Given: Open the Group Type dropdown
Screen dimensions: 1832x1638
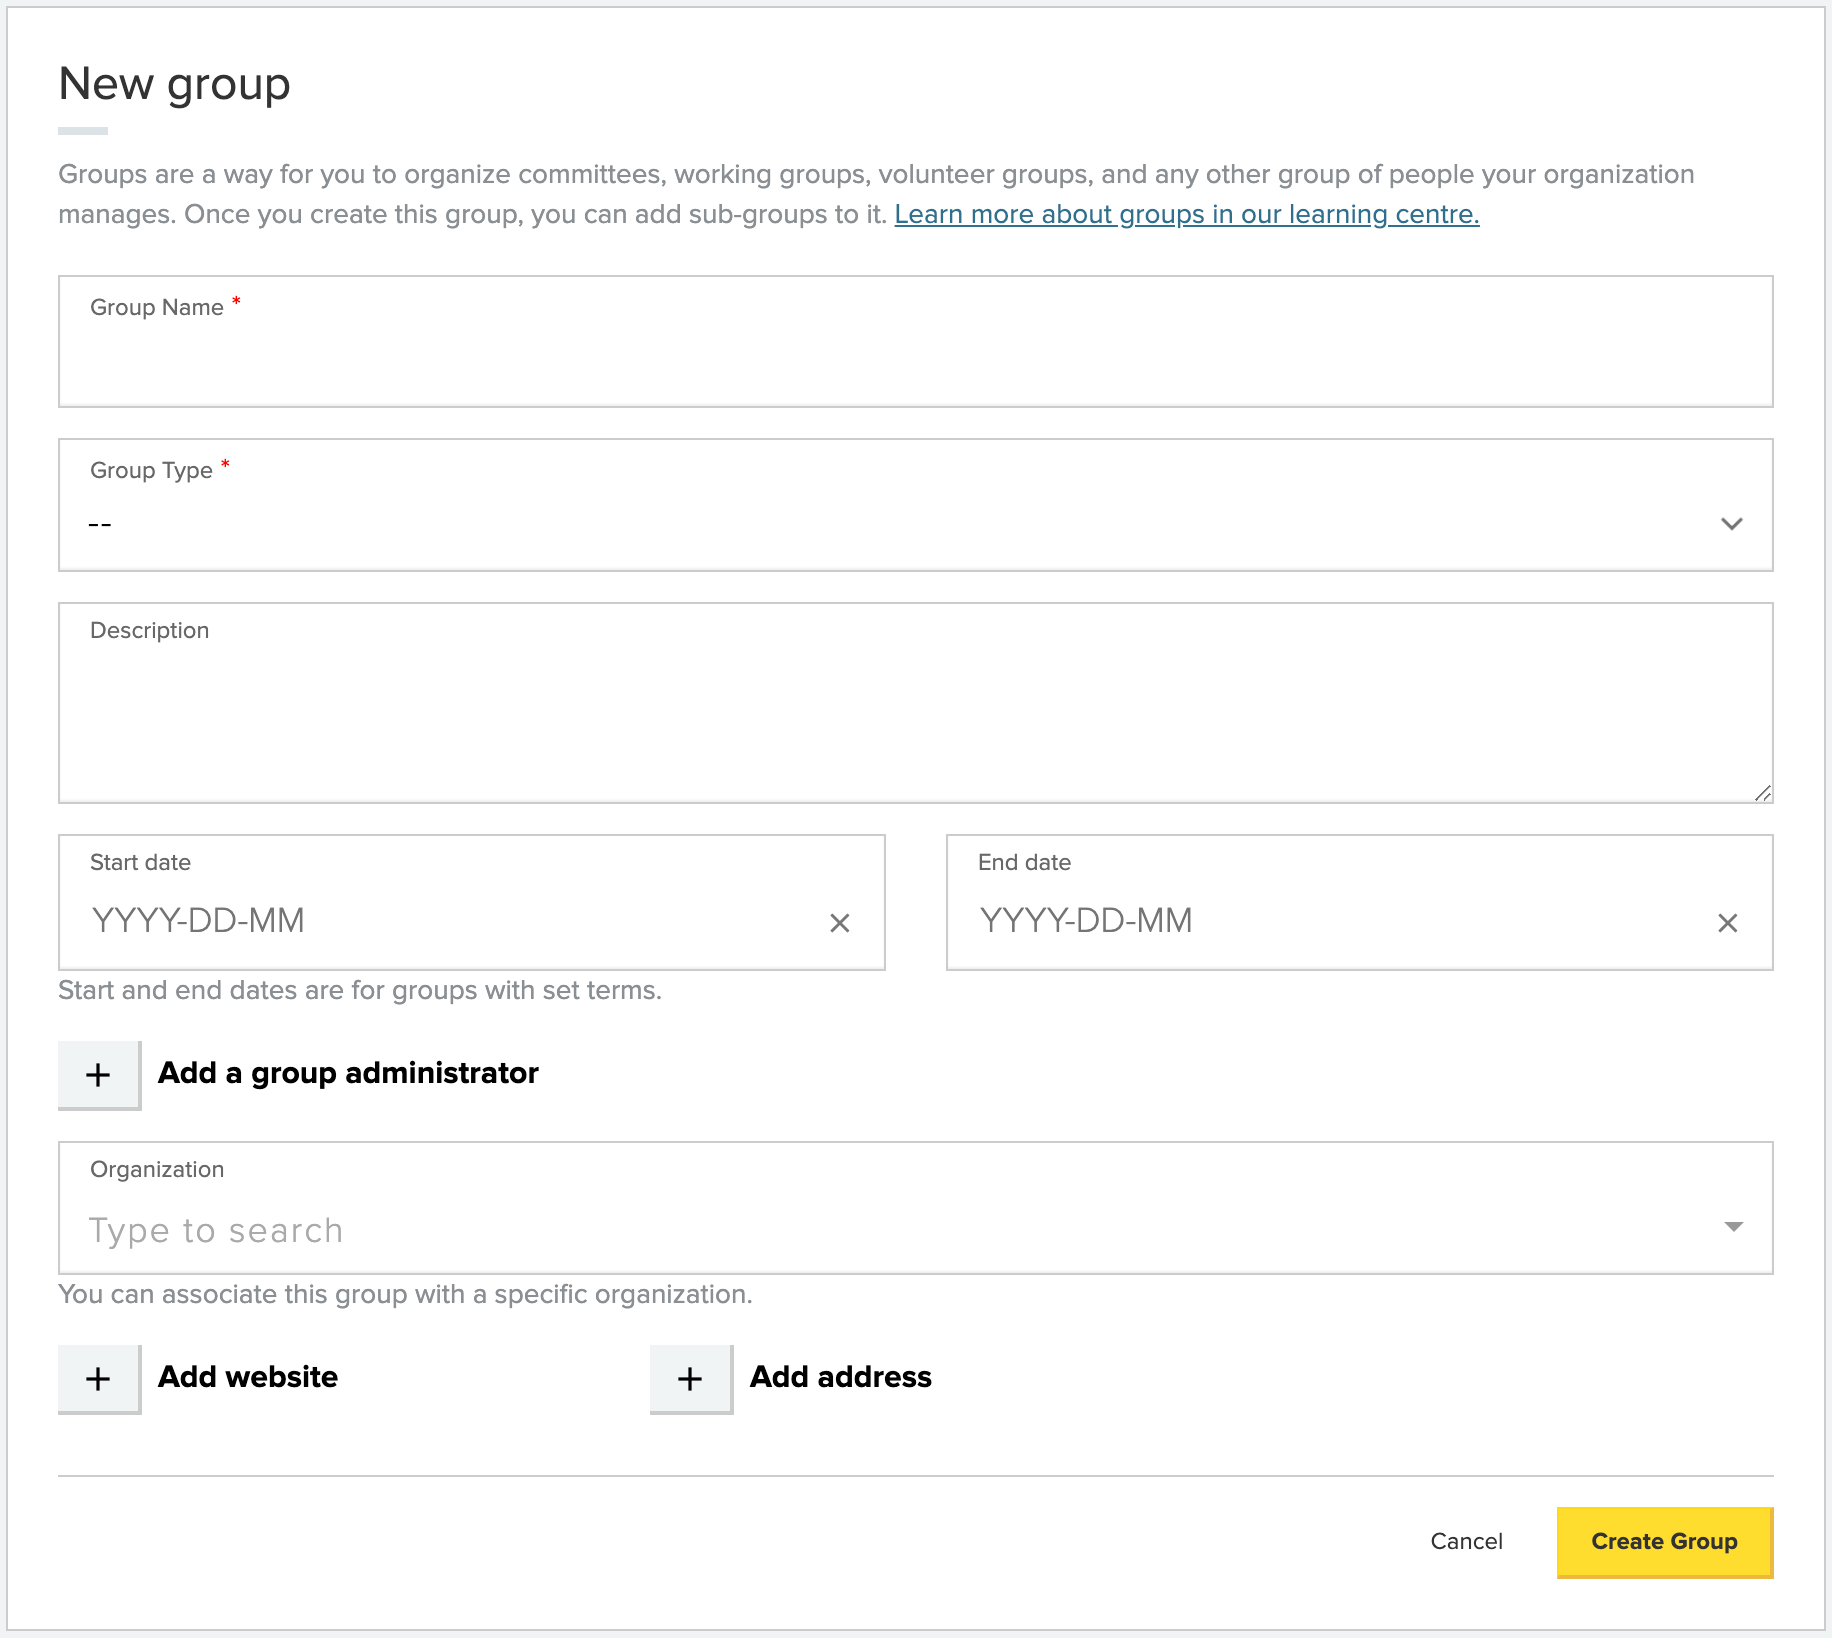Looking at the screenshot, I should pos(900,523).
